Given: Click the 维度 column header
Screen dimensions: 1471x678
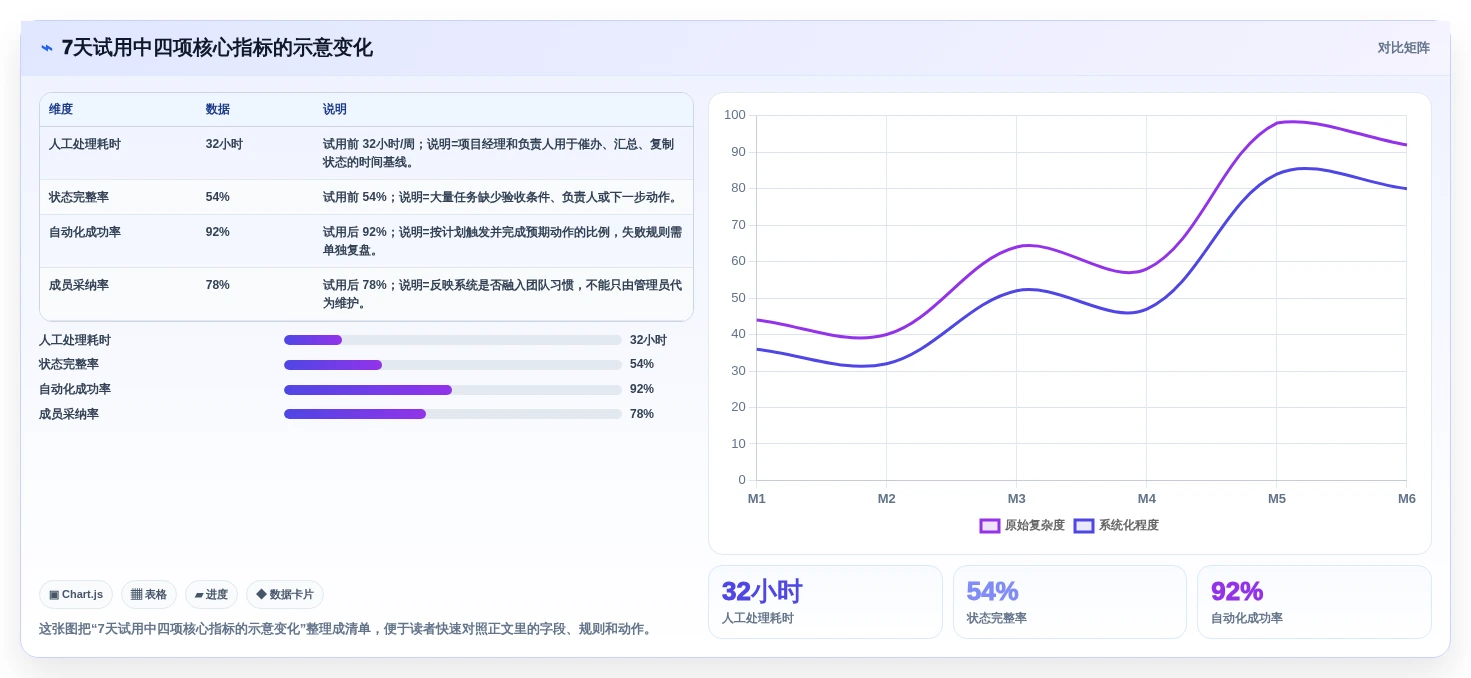Looking at the screenshot, I should (61, 109).
